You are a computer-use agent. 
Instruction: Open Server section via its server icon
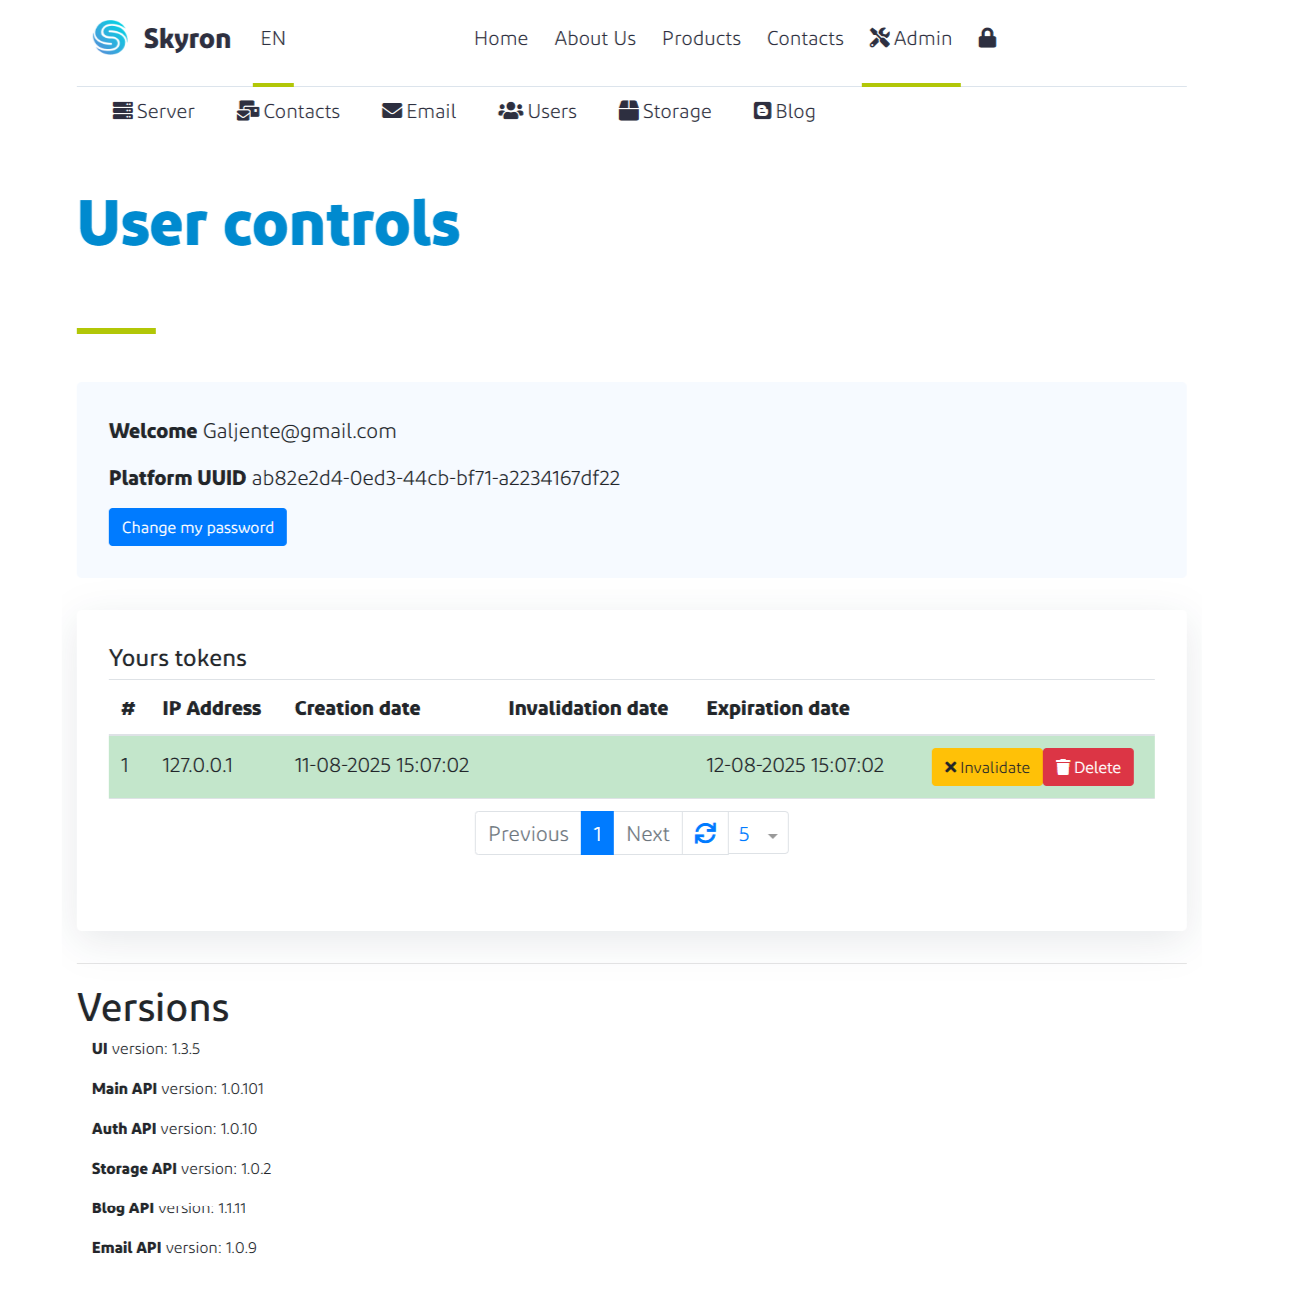click(x=122, y=111)
